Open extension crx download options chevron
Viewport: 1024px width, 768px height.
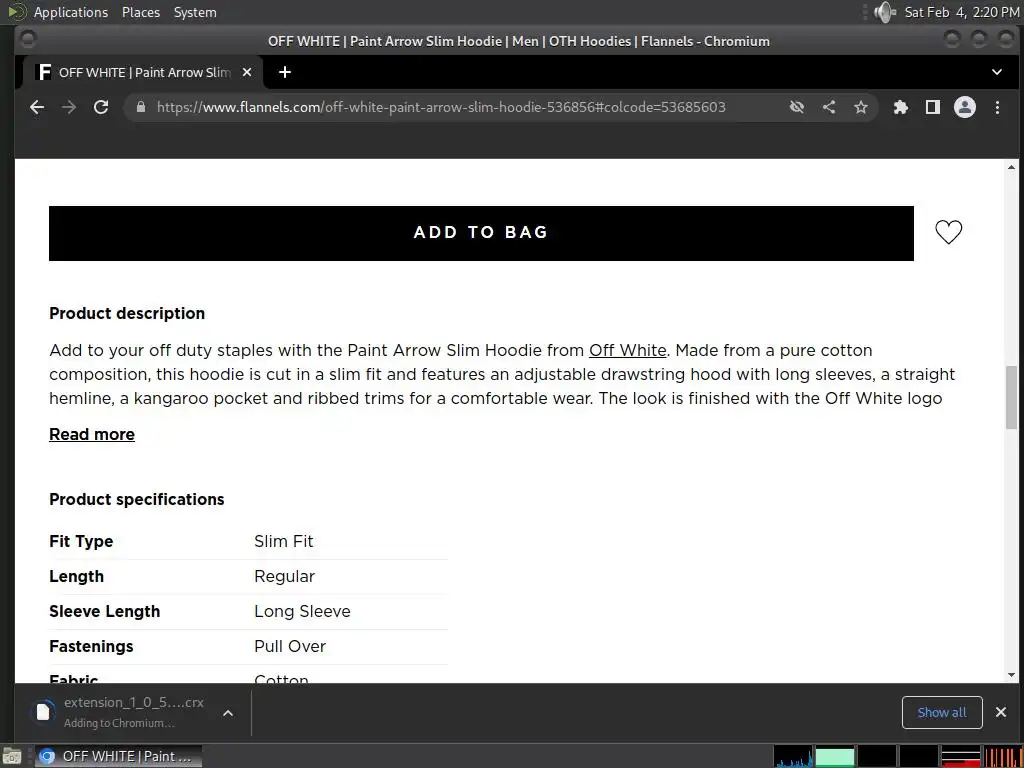coord(228,713)
